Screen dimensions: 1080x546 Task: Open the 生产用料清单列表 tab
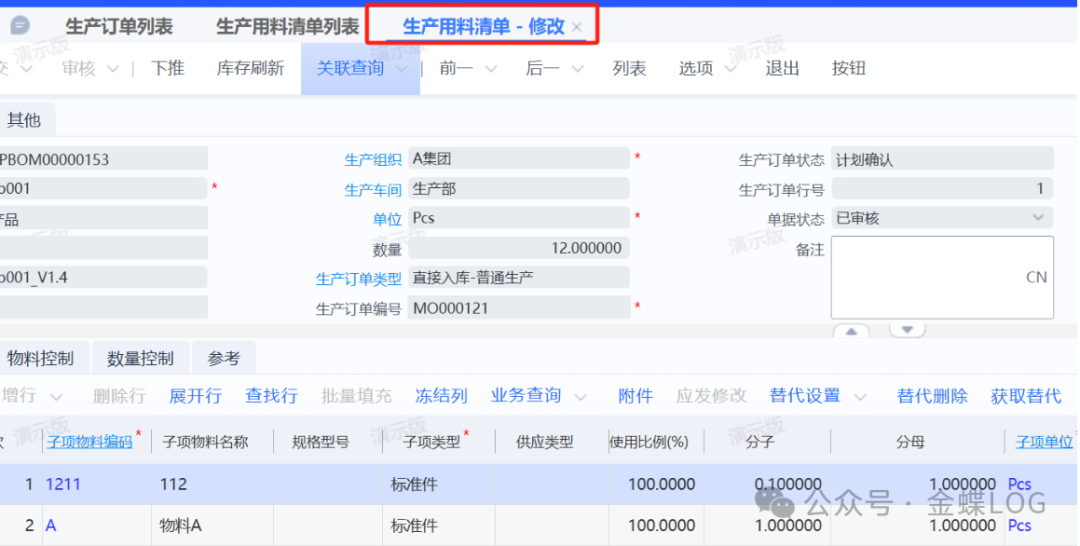(287, 27)
